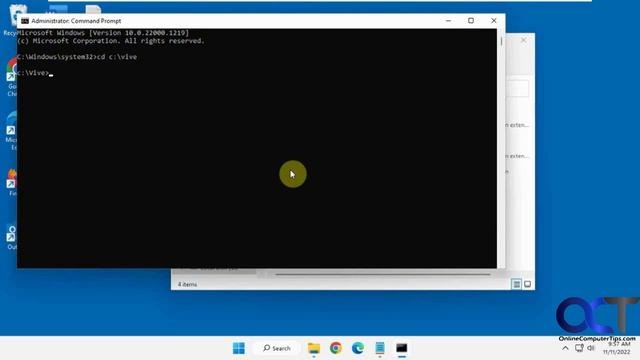Click the 'c:\Vive>' prompt line
Image resolution: width=640 pixels, height=360 pixels.
click(x=35, y=73)
